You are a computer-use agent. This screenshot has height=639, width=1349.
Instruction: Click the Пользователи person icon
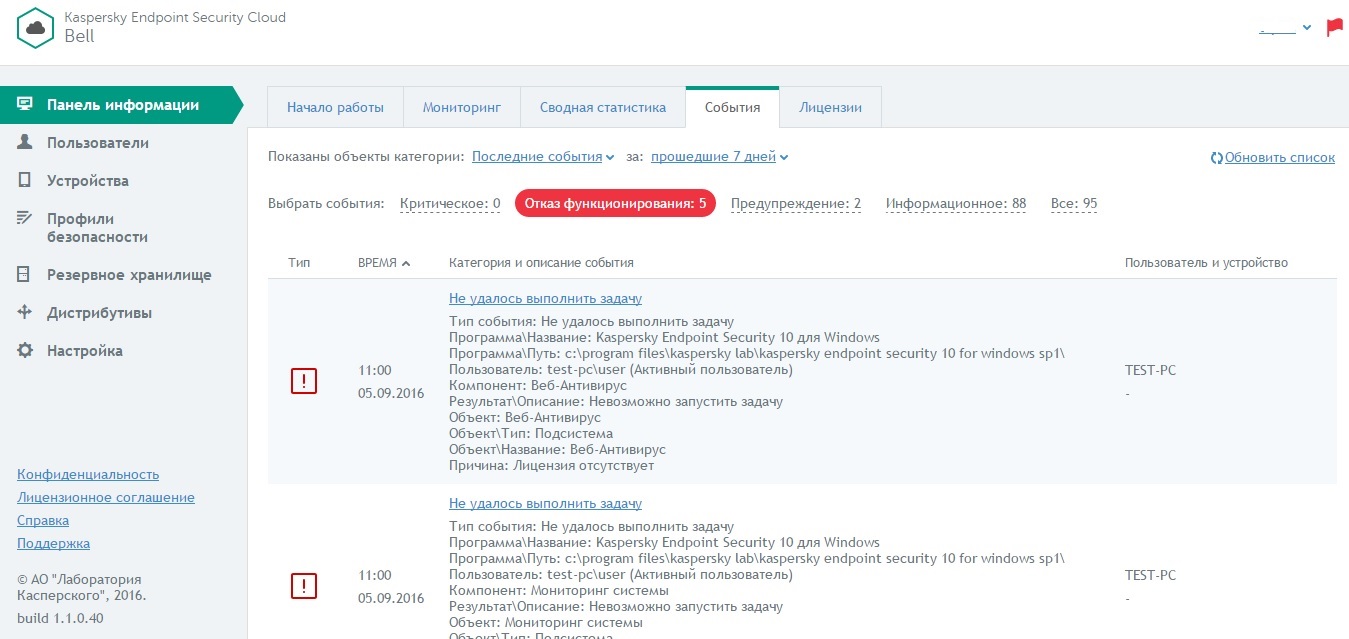(25, 143)
